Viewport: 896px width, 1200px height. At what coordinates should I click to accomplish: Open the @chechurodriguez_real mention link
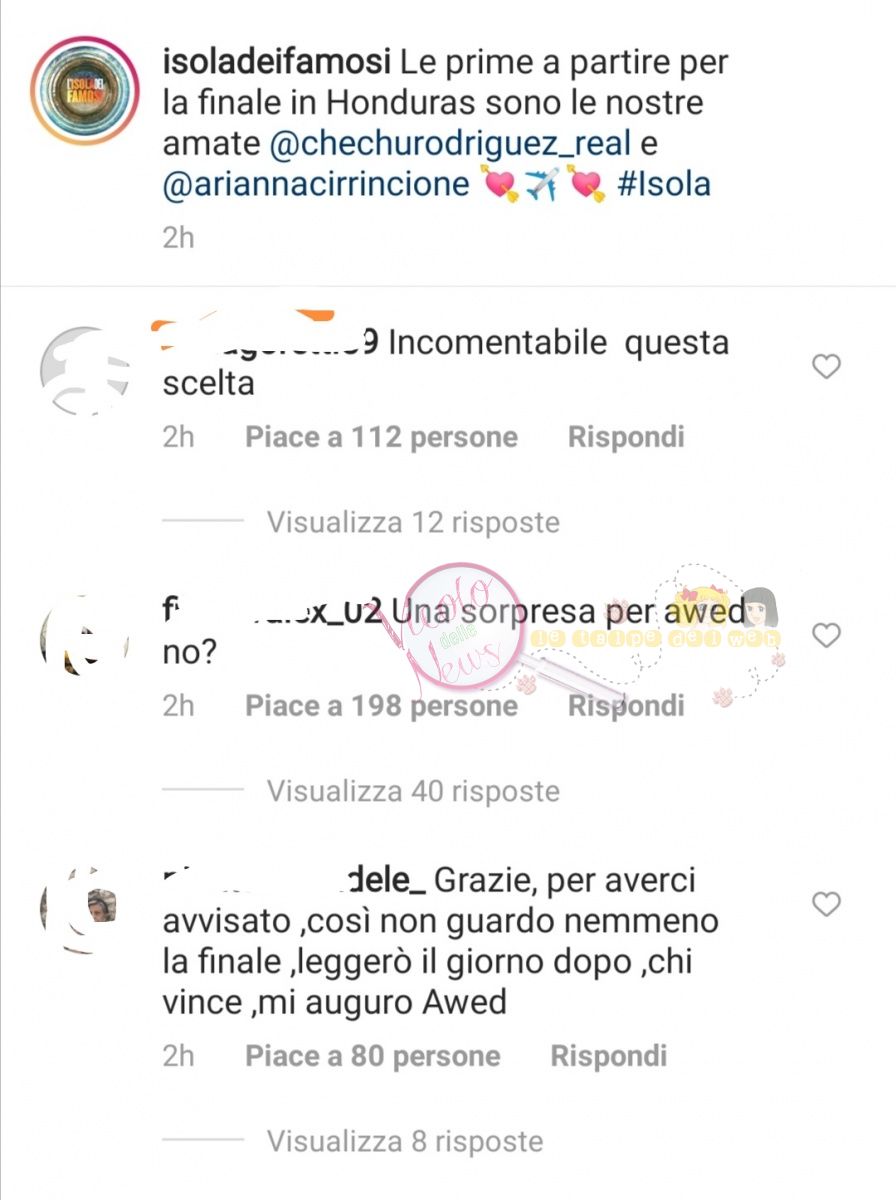[x=451, y=143]
